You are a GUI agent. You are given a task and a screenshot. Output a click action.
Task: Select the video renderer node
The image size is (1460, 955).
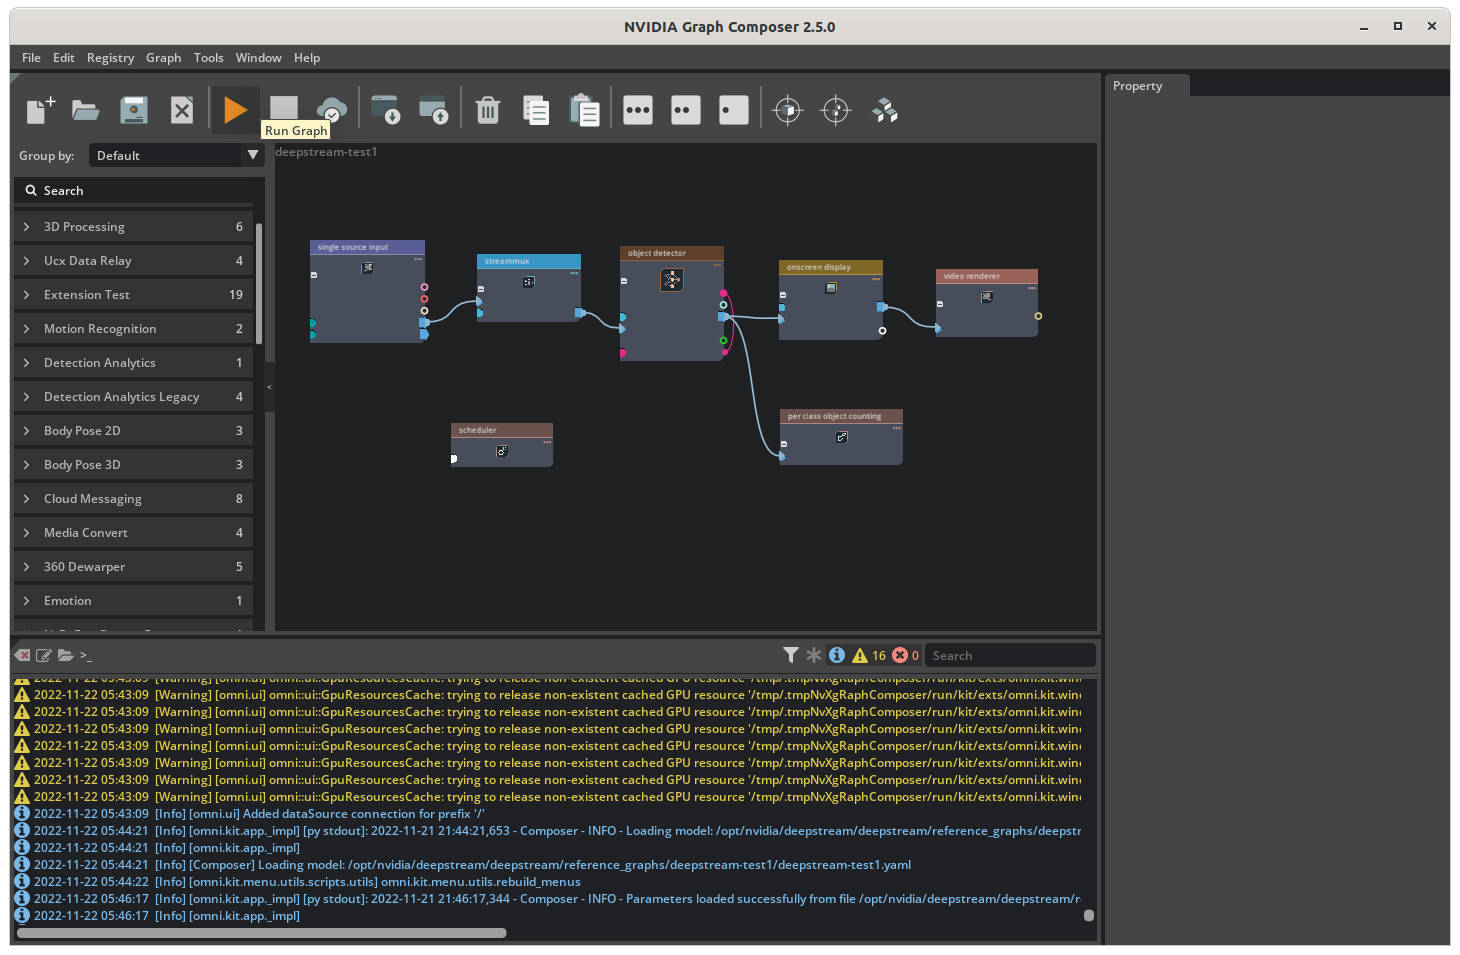[x=987, y=303]
